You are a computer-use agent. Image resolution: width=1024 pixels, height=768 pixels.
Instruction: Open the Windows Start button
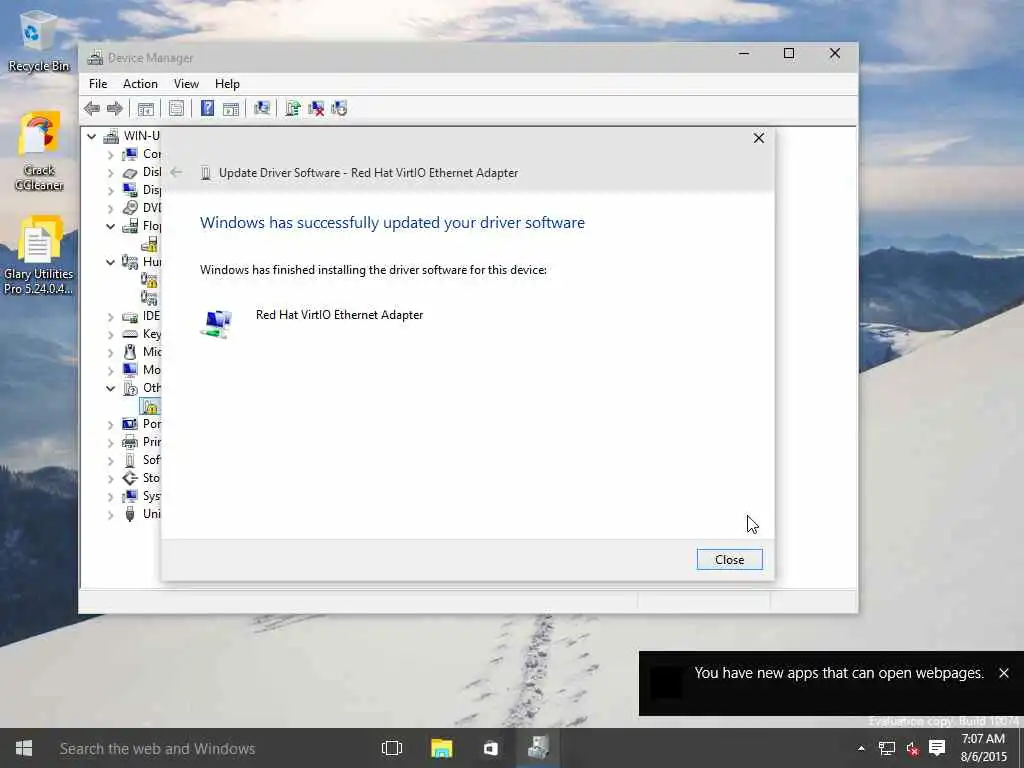pyautogui.click(x=24, y=748)
